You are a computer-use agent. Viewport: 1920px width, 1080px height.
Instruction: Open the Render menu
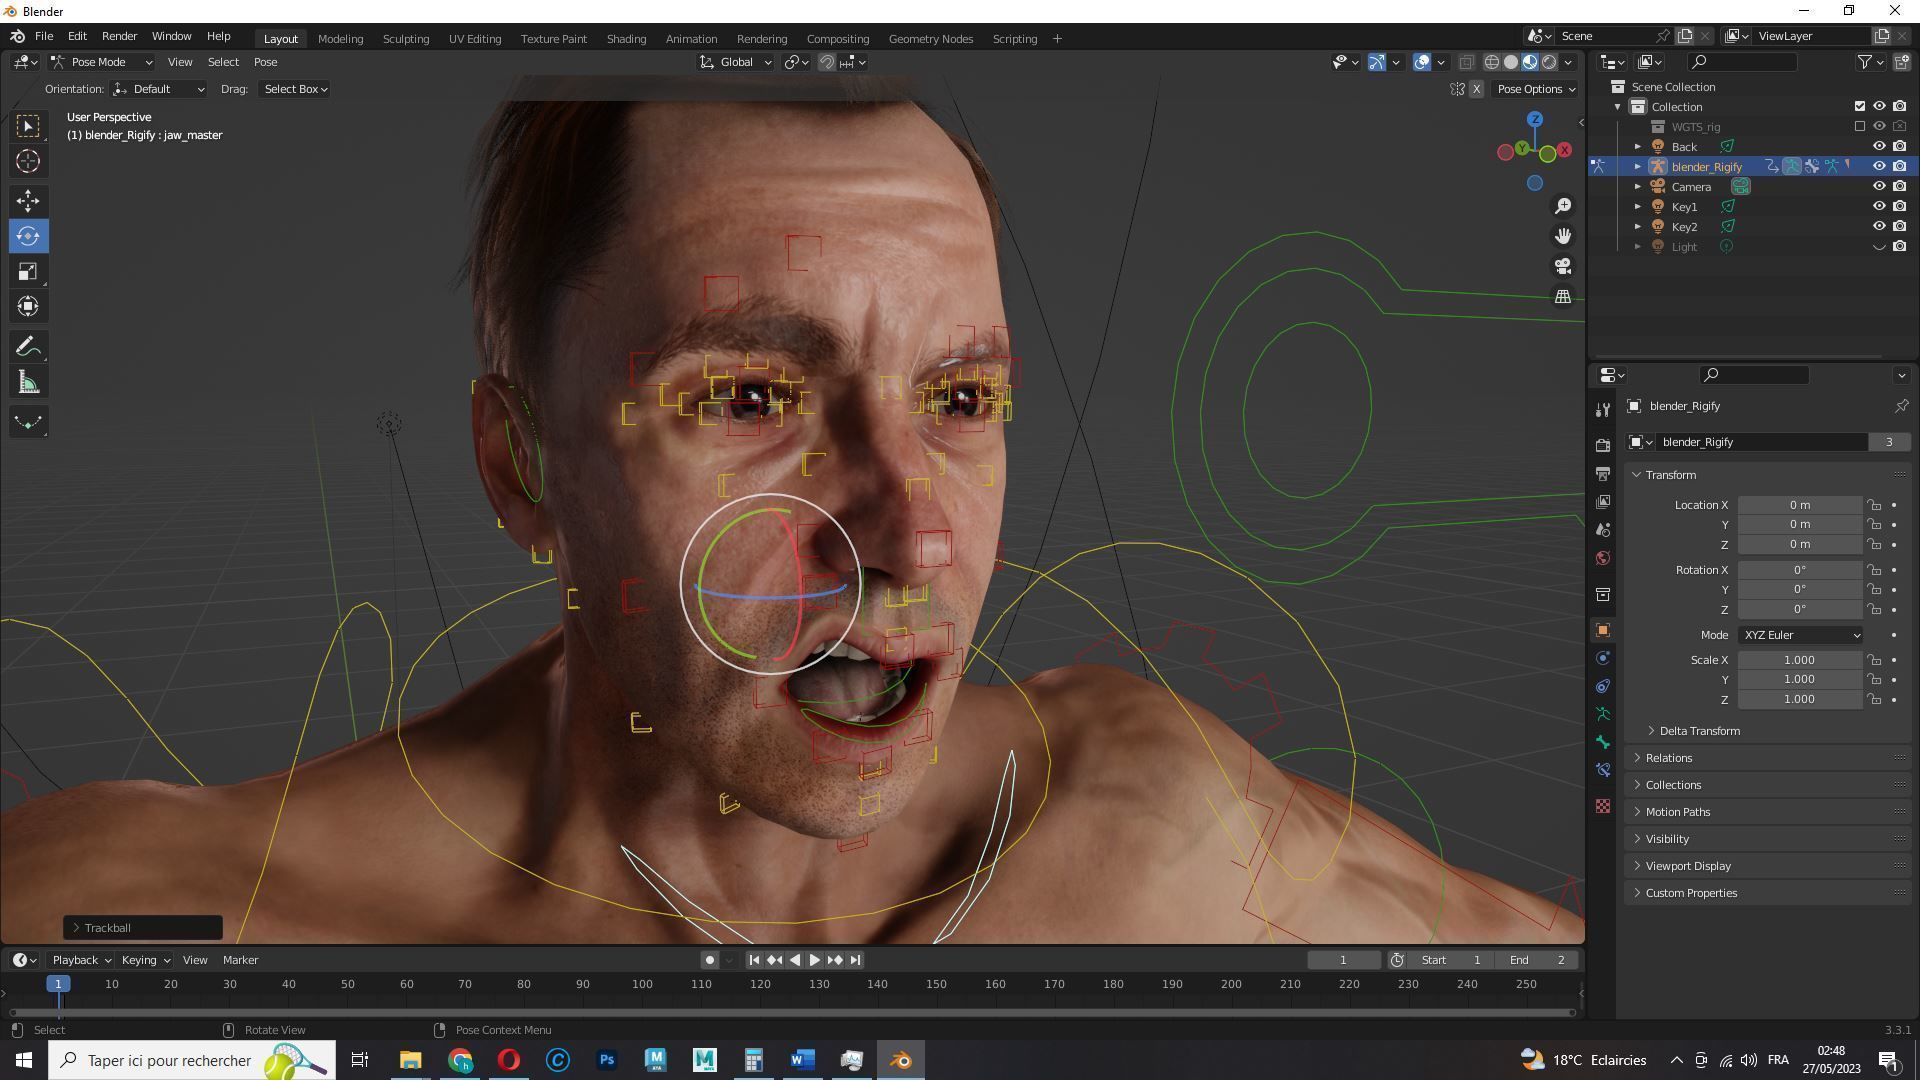pos(119,36)
